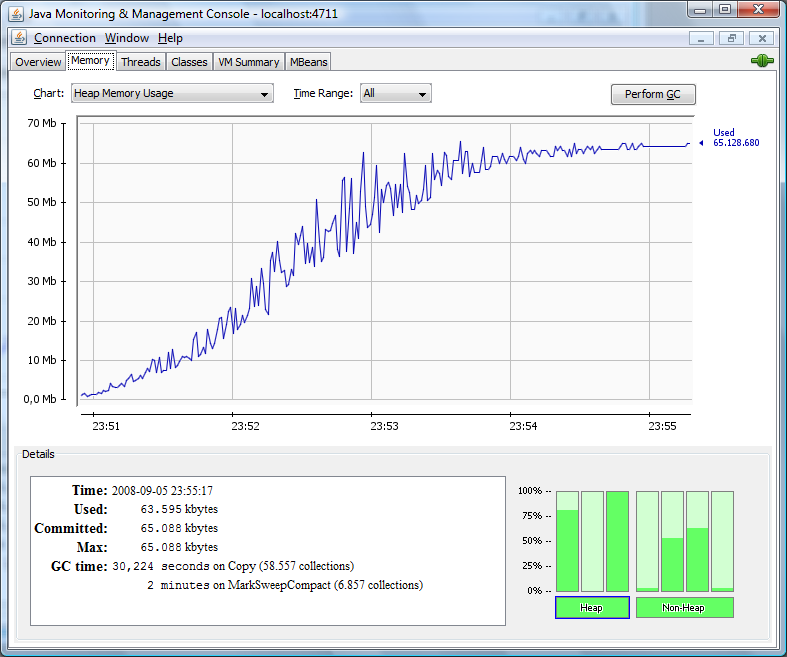Select the Non-Heap button under the pool bars
Image resolution: width=787 pixels, height=657 pixels.
(x=685, y=607)
